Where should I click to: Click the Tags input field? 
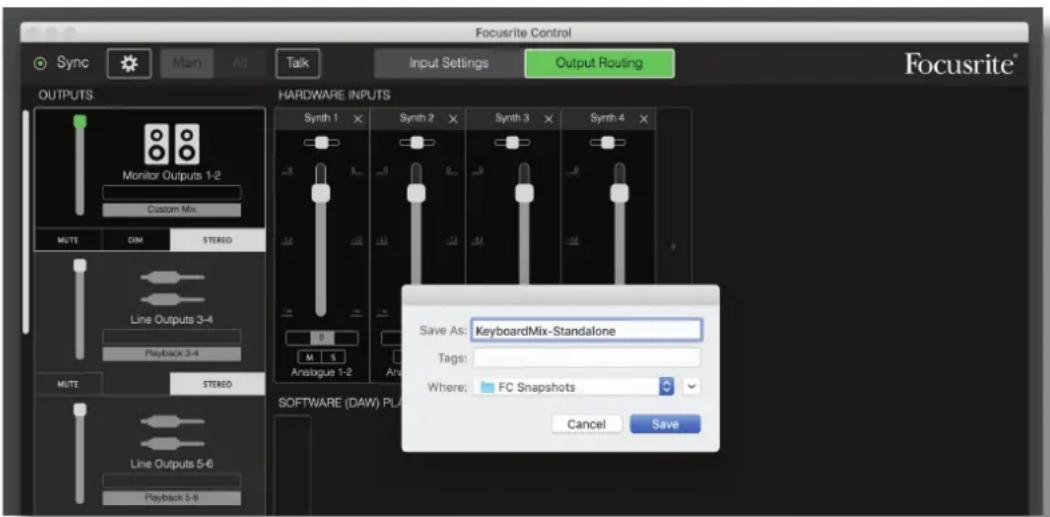[x=587, y=358]
